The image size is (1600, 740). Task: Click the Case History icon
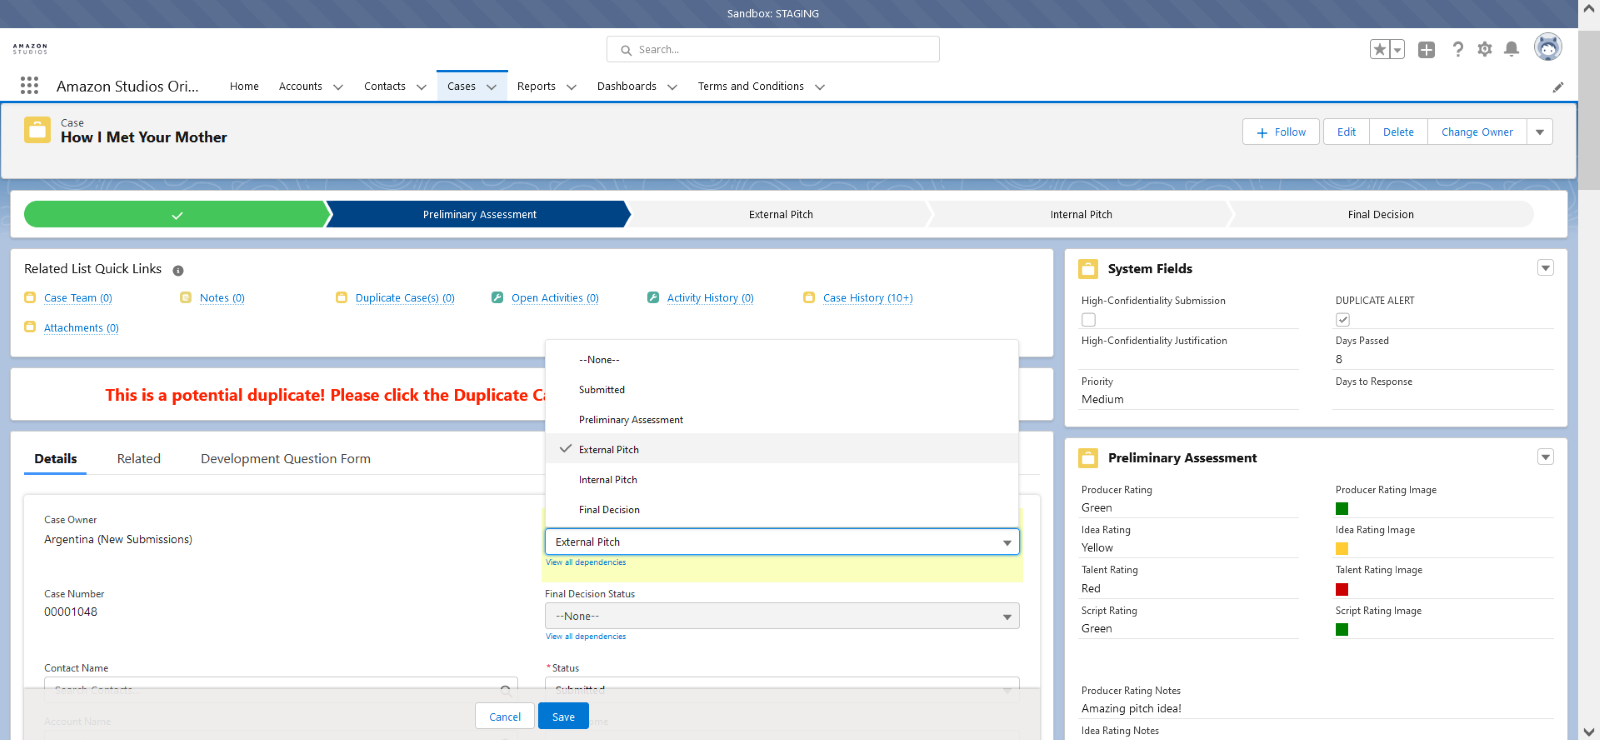pos(809,298)
